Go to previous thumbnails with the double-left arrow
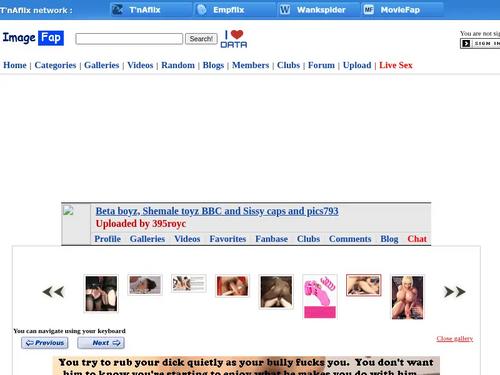 click(53, 292)
